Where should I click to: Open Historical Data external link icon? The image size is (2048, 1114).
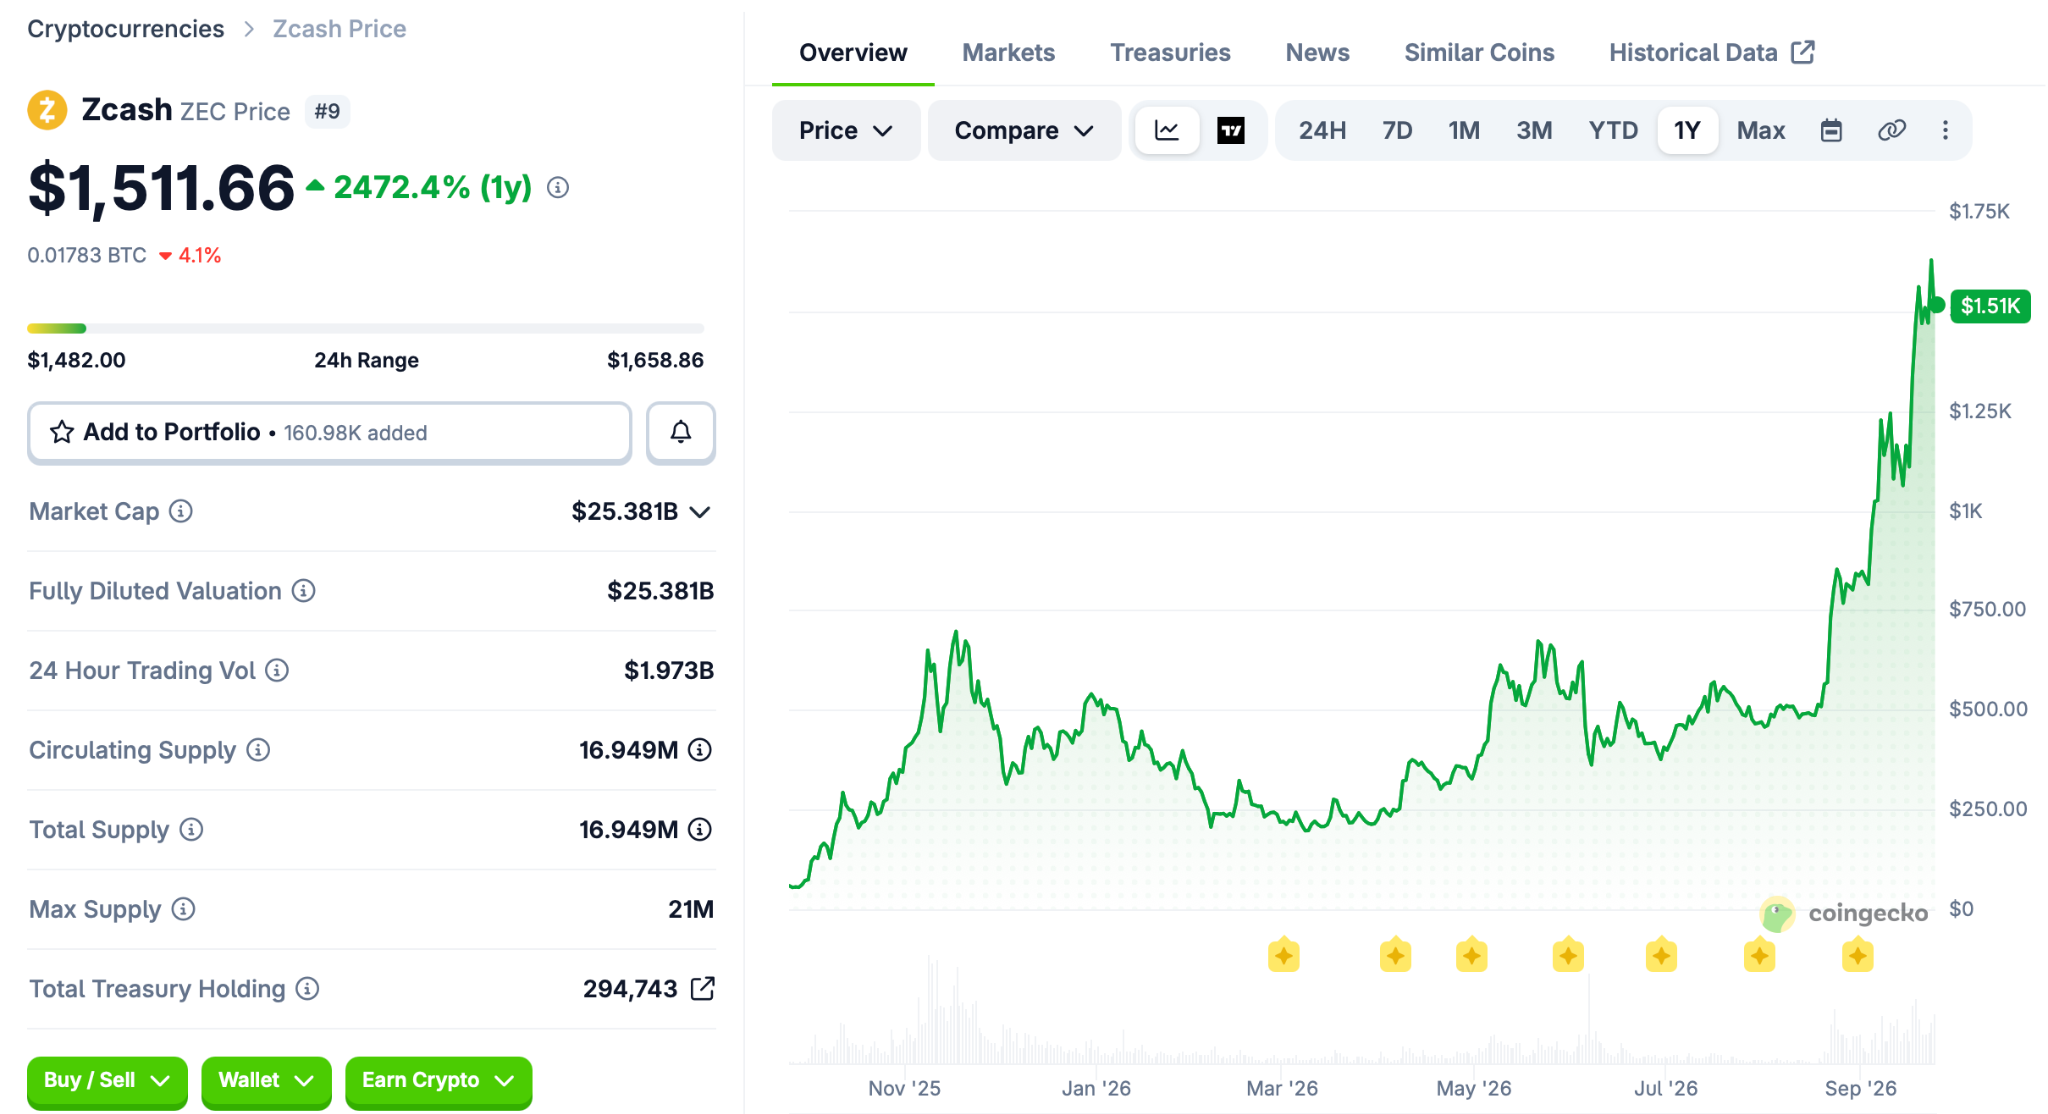coord(1803,52)
